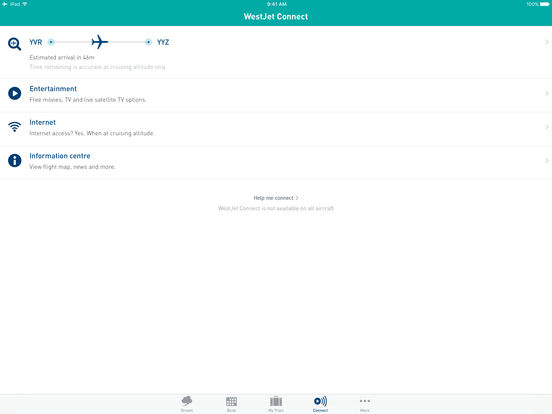Click 'WestJet Connect is not available' notice
The image size is (552, 414).
[x=276, y=208]
